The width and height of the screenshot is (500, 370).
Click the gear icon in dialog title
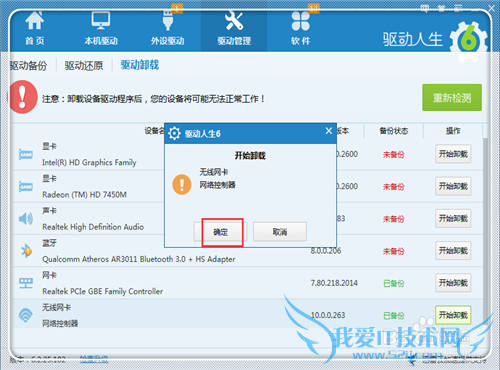174,133
